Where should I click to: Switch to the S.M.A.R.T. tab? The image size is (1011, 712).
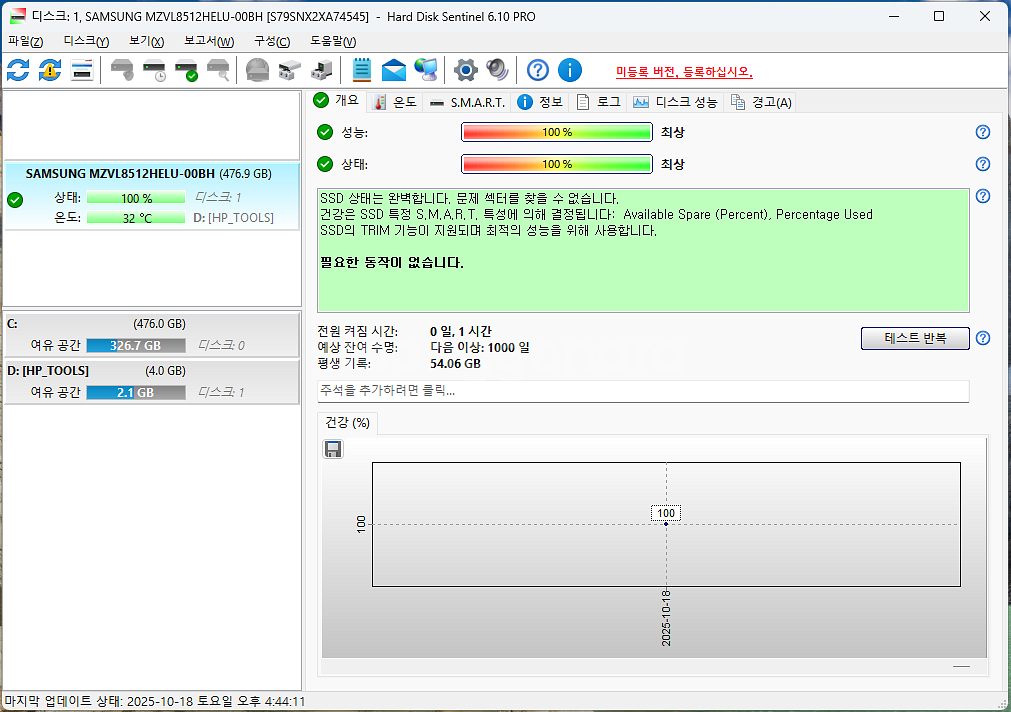(x=467, y=102)
